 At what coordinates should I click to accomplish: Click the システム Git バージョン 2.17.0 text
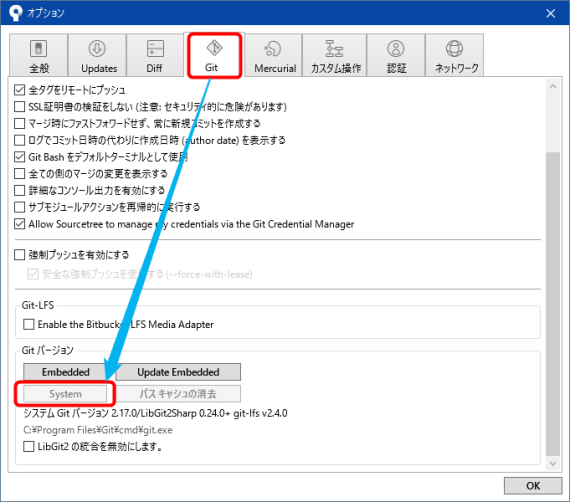tap(155, 413)
